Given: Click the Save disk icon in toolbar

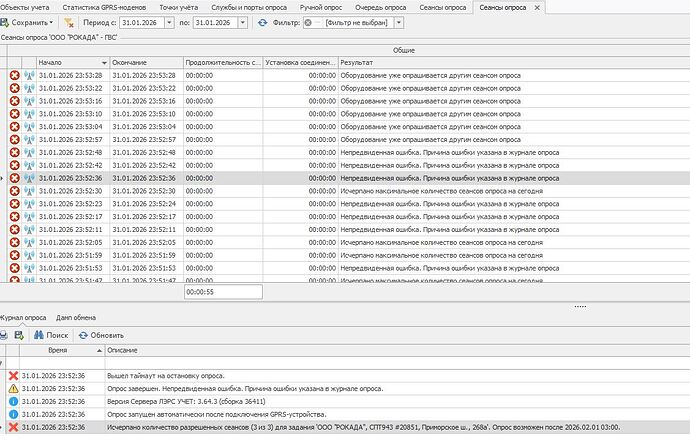Looking at the screenshot, I should pyautogui.click(x=8, y=22).
